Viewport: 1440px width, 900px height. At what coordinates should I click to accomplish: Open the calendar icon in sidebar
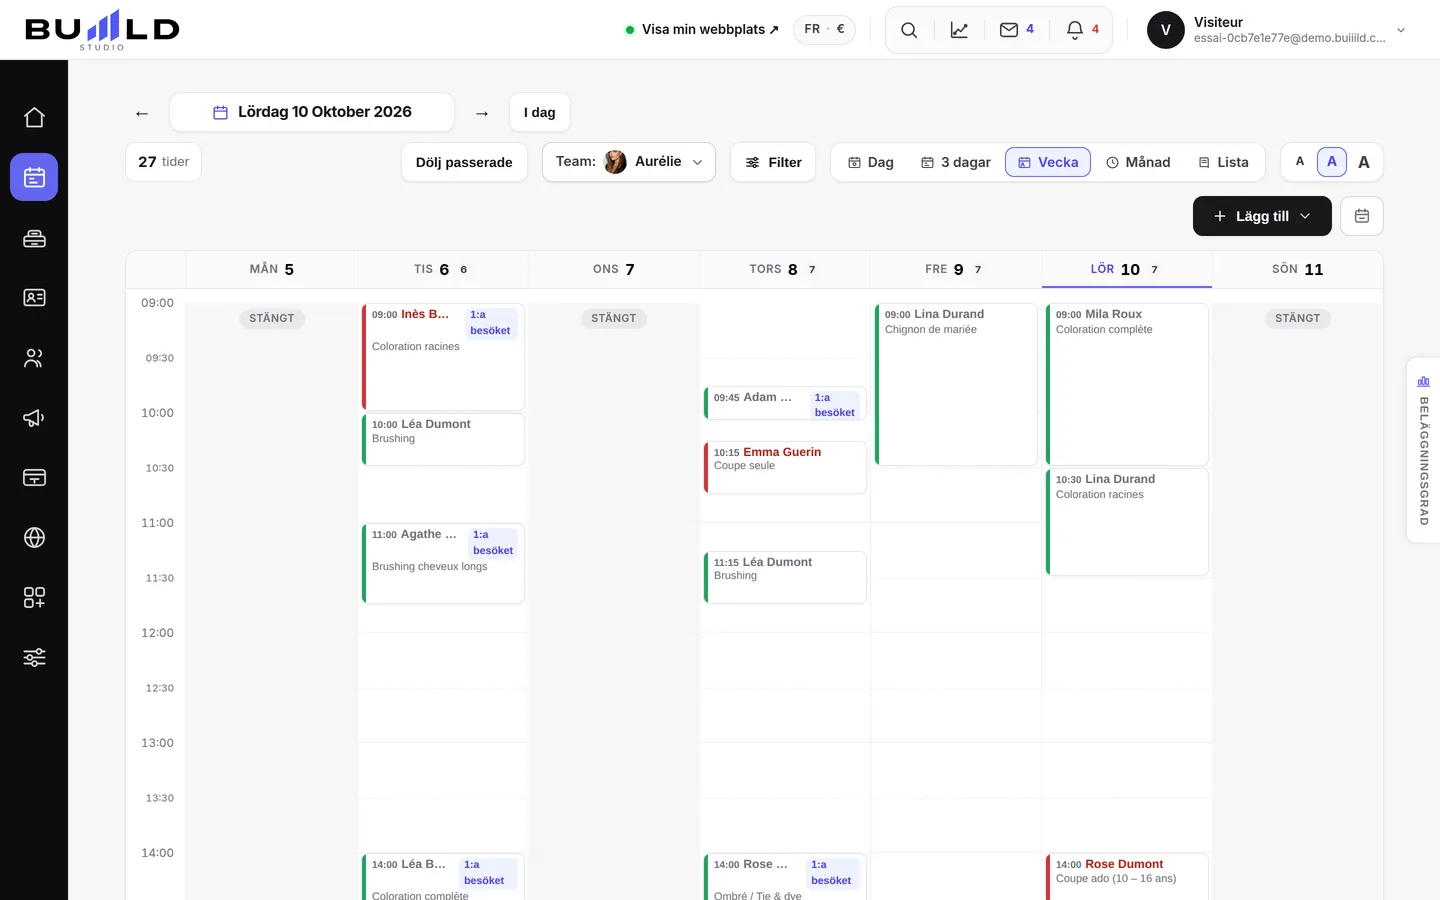click(x=34, y=177)
